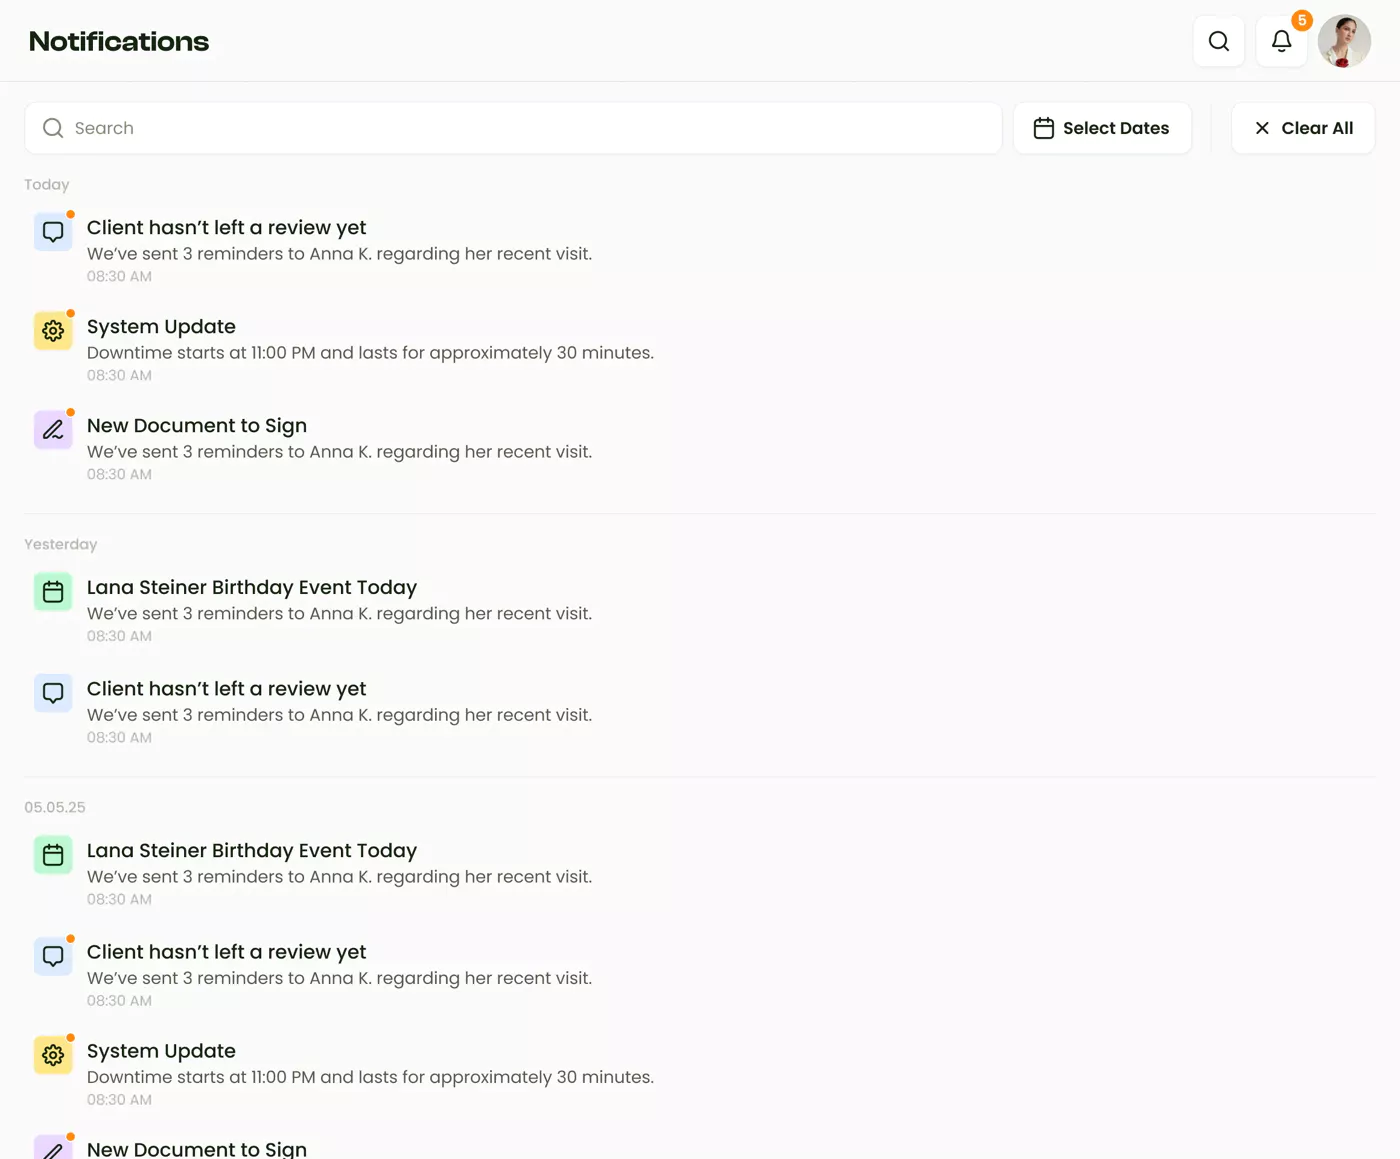Click the X icon on Clear All
1400x1159 pixels.
[1263, 128]
